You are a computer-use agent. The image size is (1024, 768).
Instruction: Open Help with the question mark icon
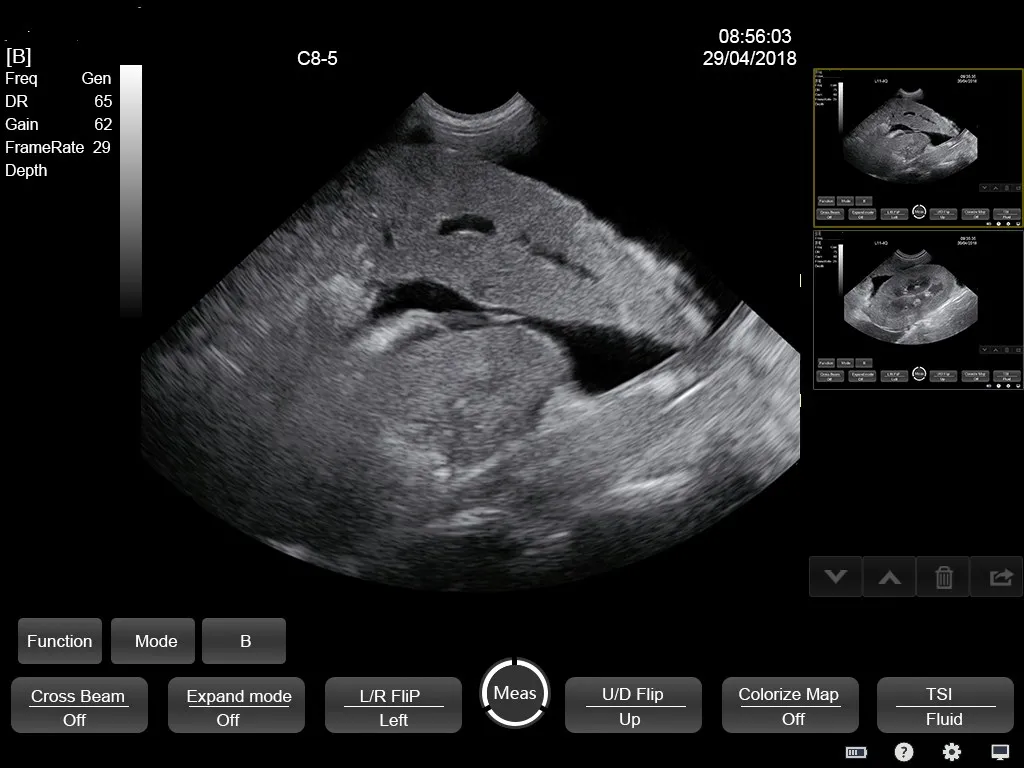click(903, 752)
